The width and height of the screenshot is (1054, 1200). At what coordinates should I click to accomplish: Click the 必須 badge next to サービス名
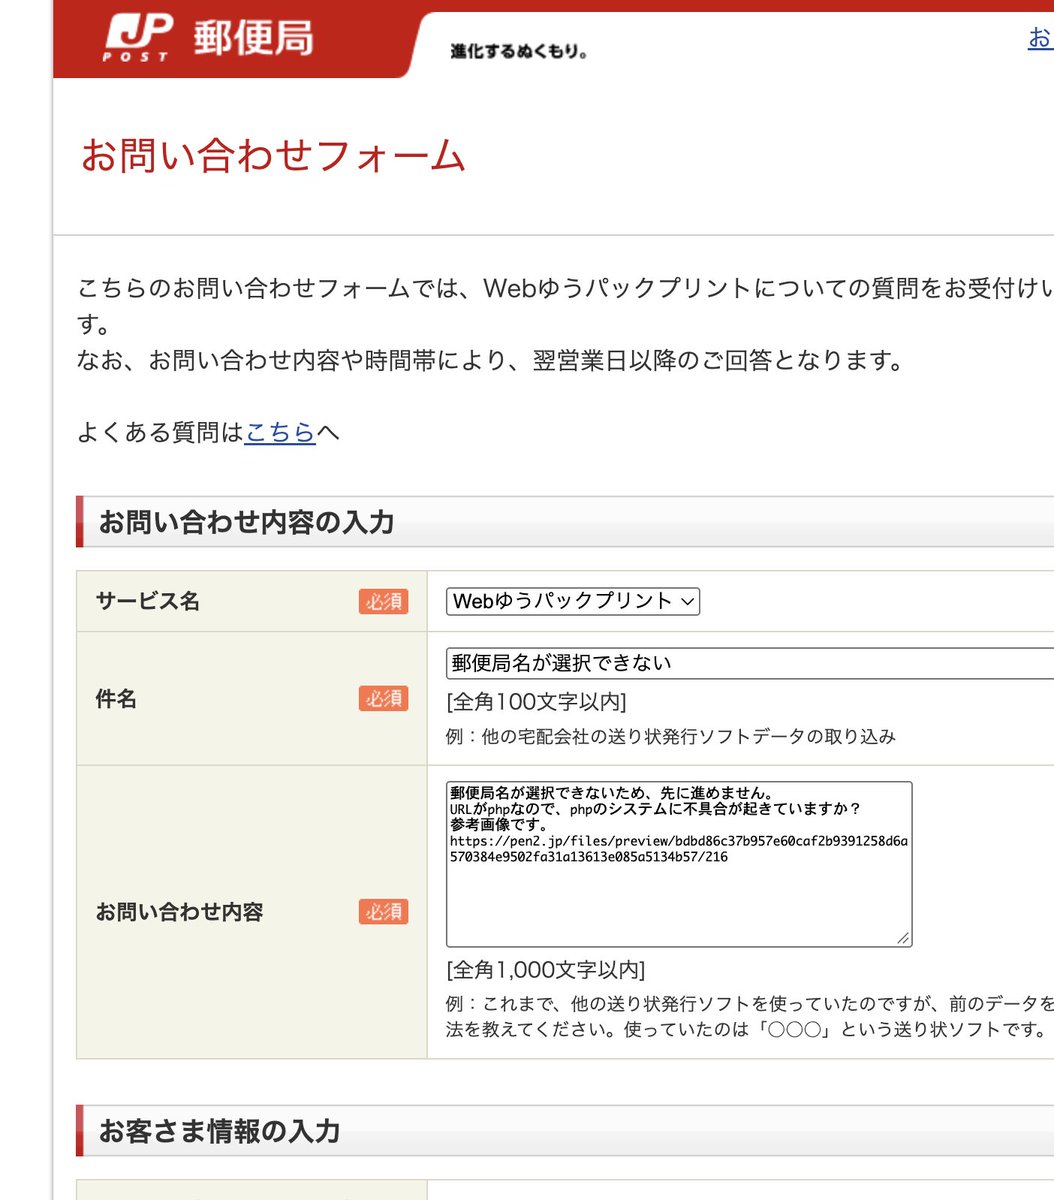click(x=384, y=601)
